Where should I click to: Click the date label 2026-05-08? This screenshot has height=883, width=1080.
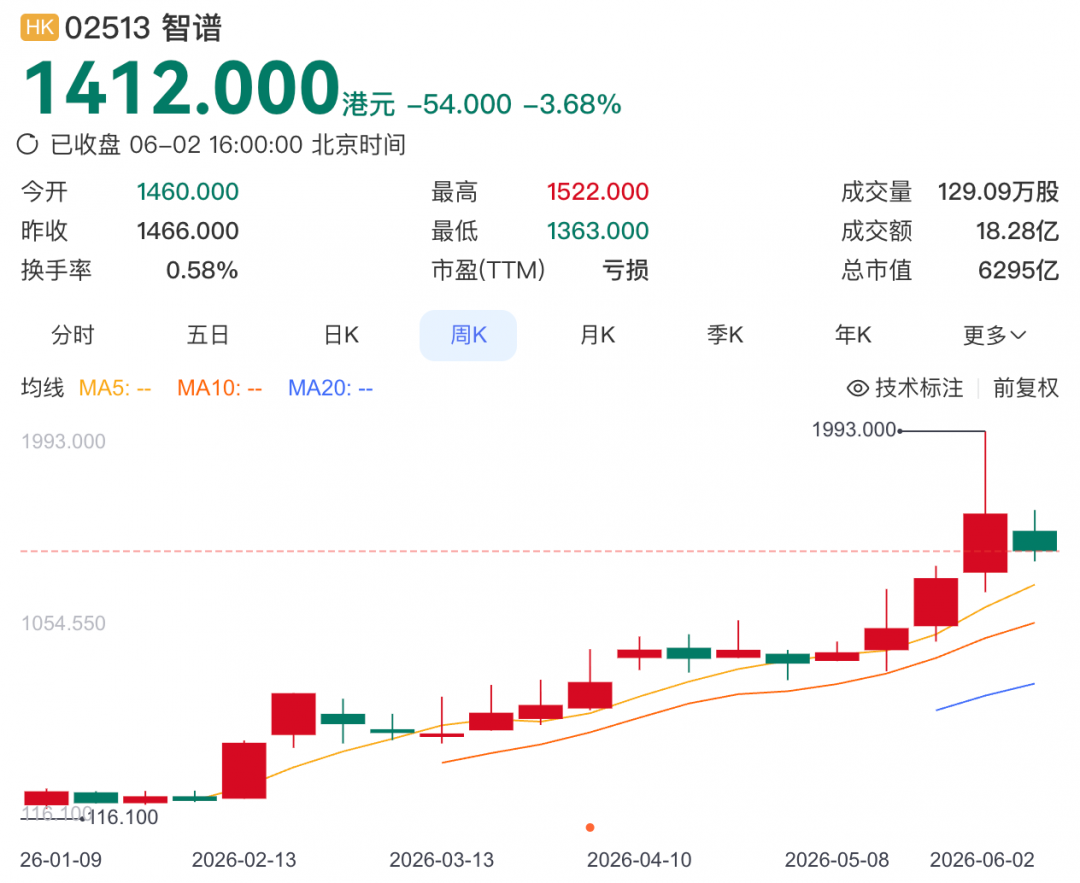click(x=837, y=860)
